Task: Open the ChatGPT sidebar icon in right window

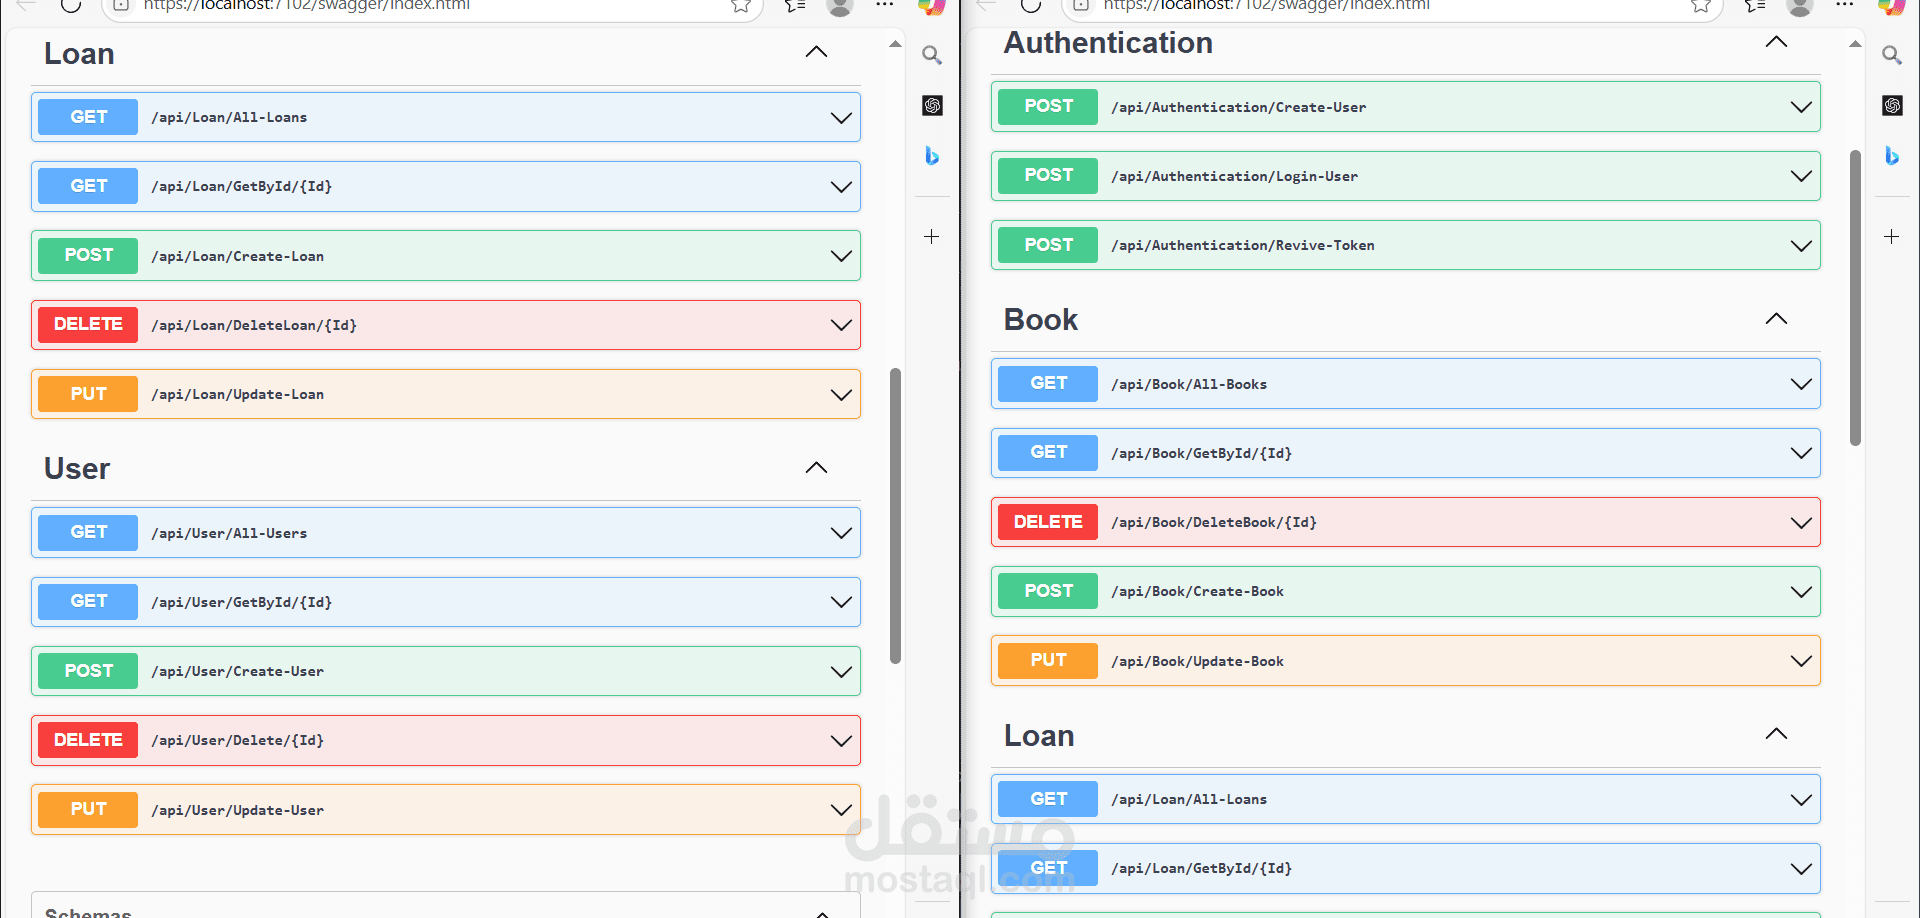Action: [1892, 105]
